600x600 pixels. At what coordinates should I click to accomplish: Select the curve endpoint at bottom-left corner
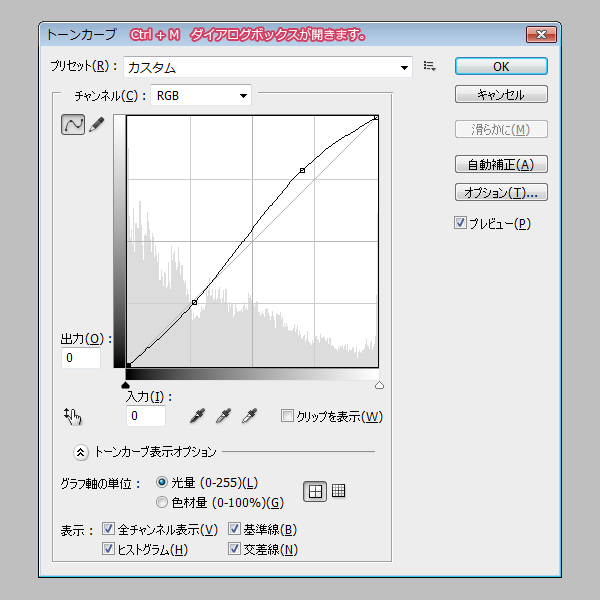[x=129, y=365]
